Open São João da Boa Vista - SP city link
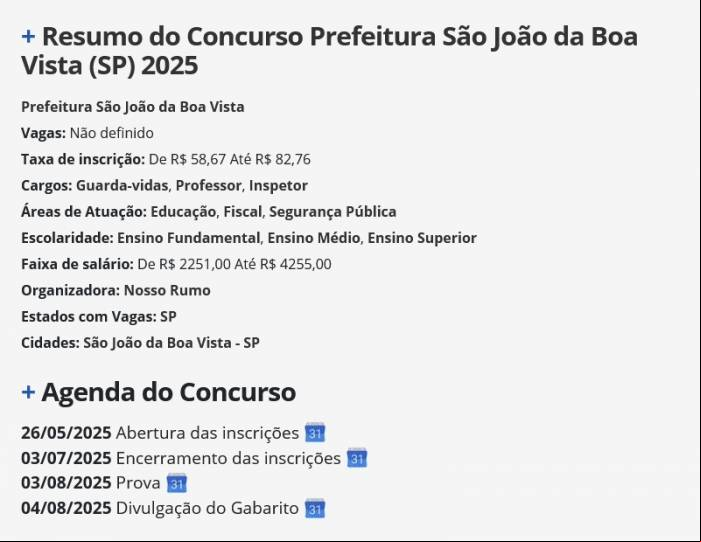Screen dimensions: 701x542 click(171, 343)
